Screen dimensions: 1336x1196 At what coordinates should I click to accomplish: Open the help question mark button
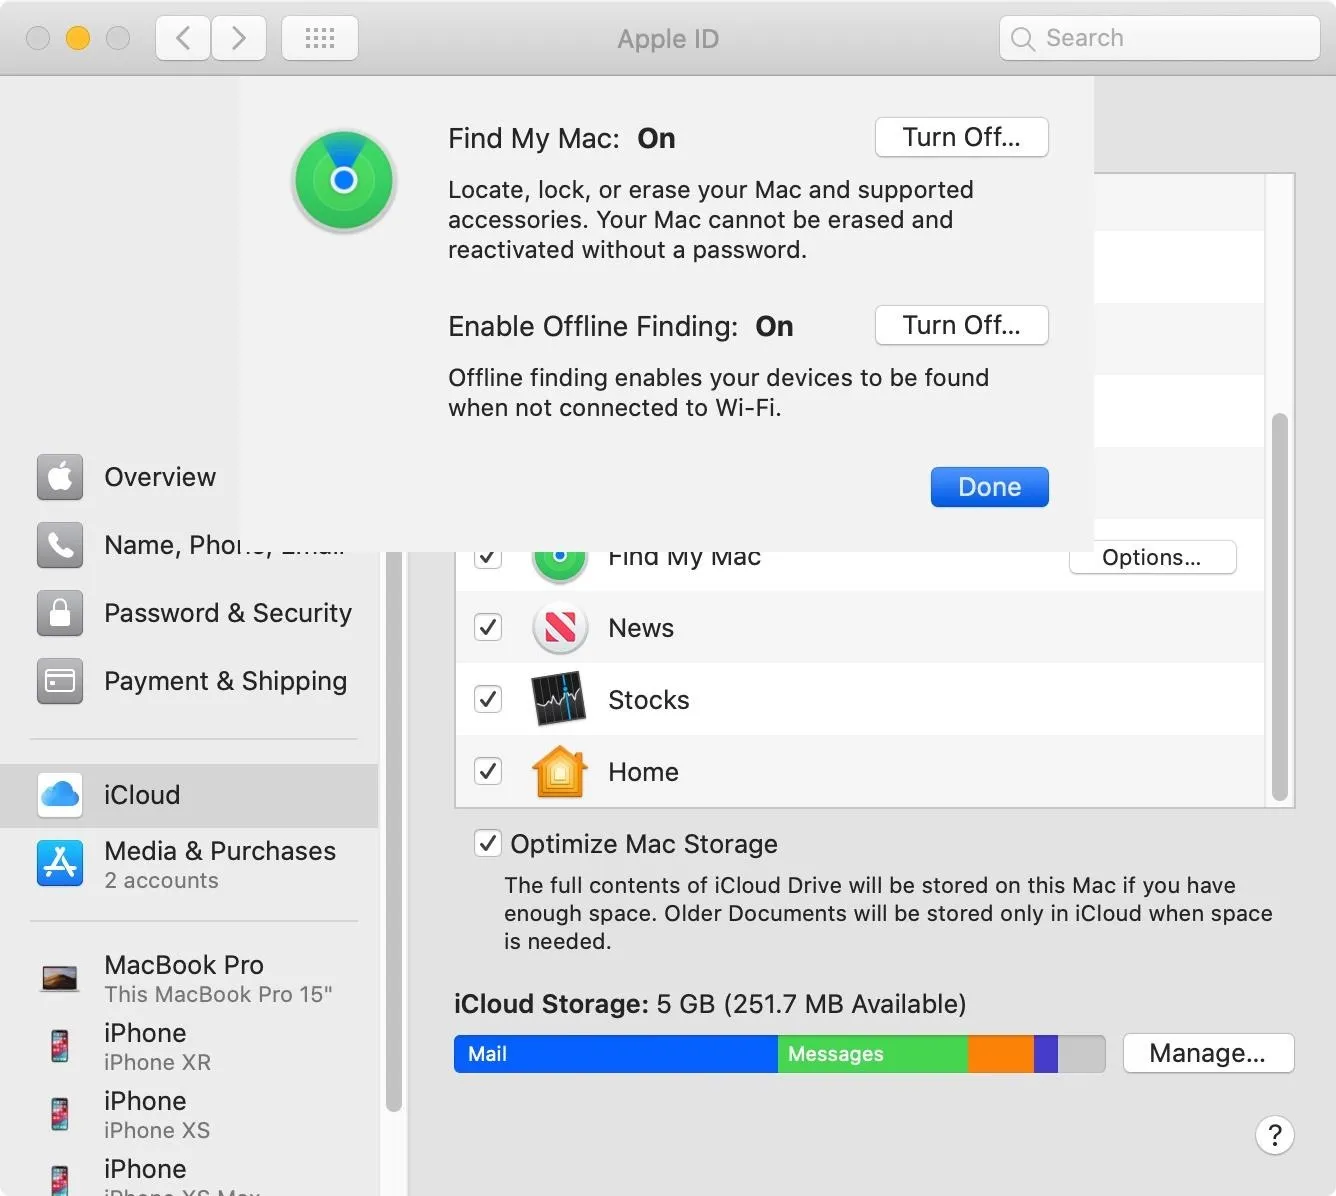coord(1274,1135)
